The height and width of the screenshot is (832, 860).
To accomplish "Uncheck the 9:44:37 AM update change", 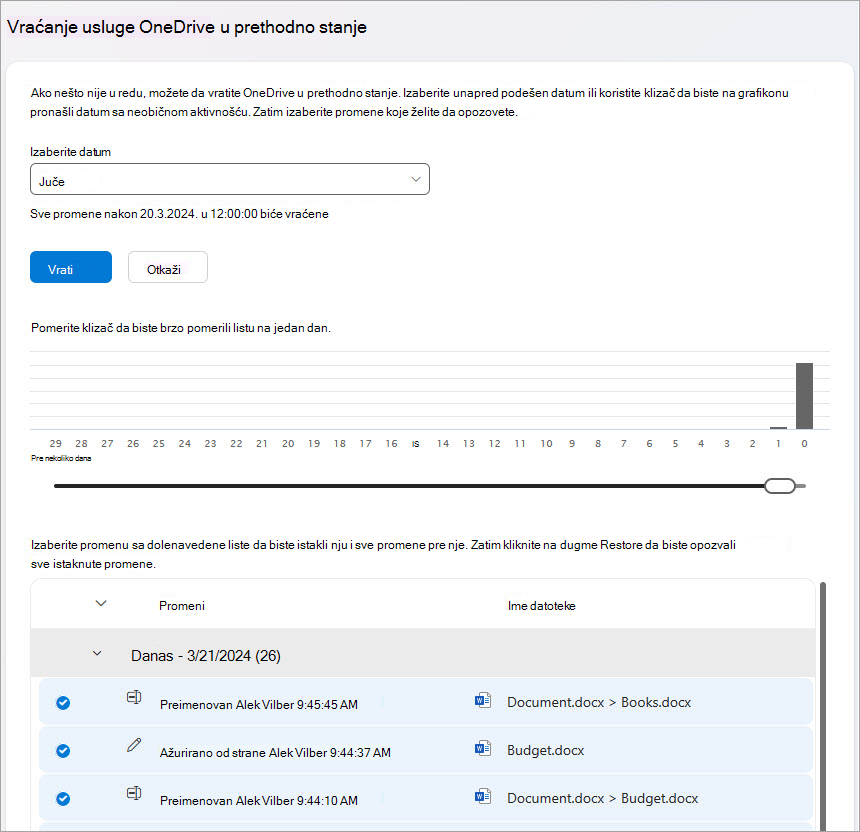I will [x=63, y=751].
